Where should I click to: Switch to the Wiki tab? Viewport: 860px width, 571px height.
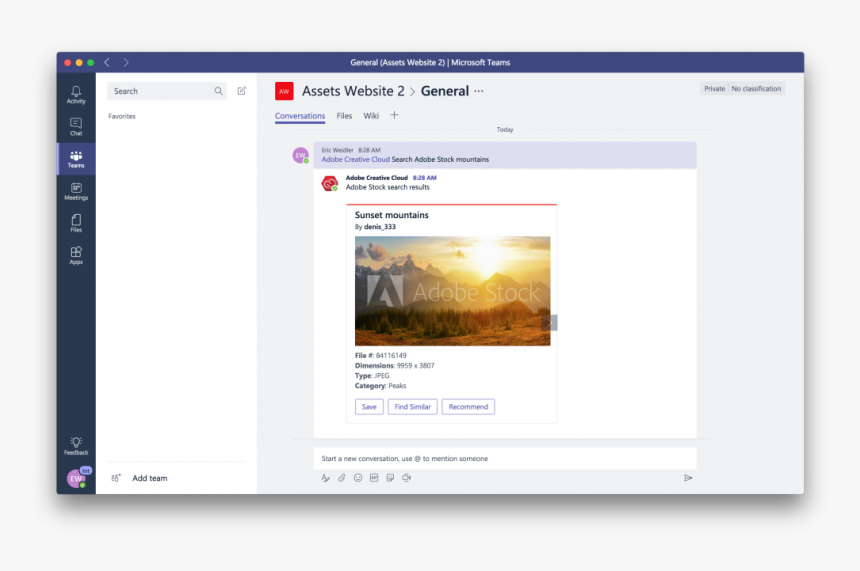pyautogui.click(x=371, y=116)
